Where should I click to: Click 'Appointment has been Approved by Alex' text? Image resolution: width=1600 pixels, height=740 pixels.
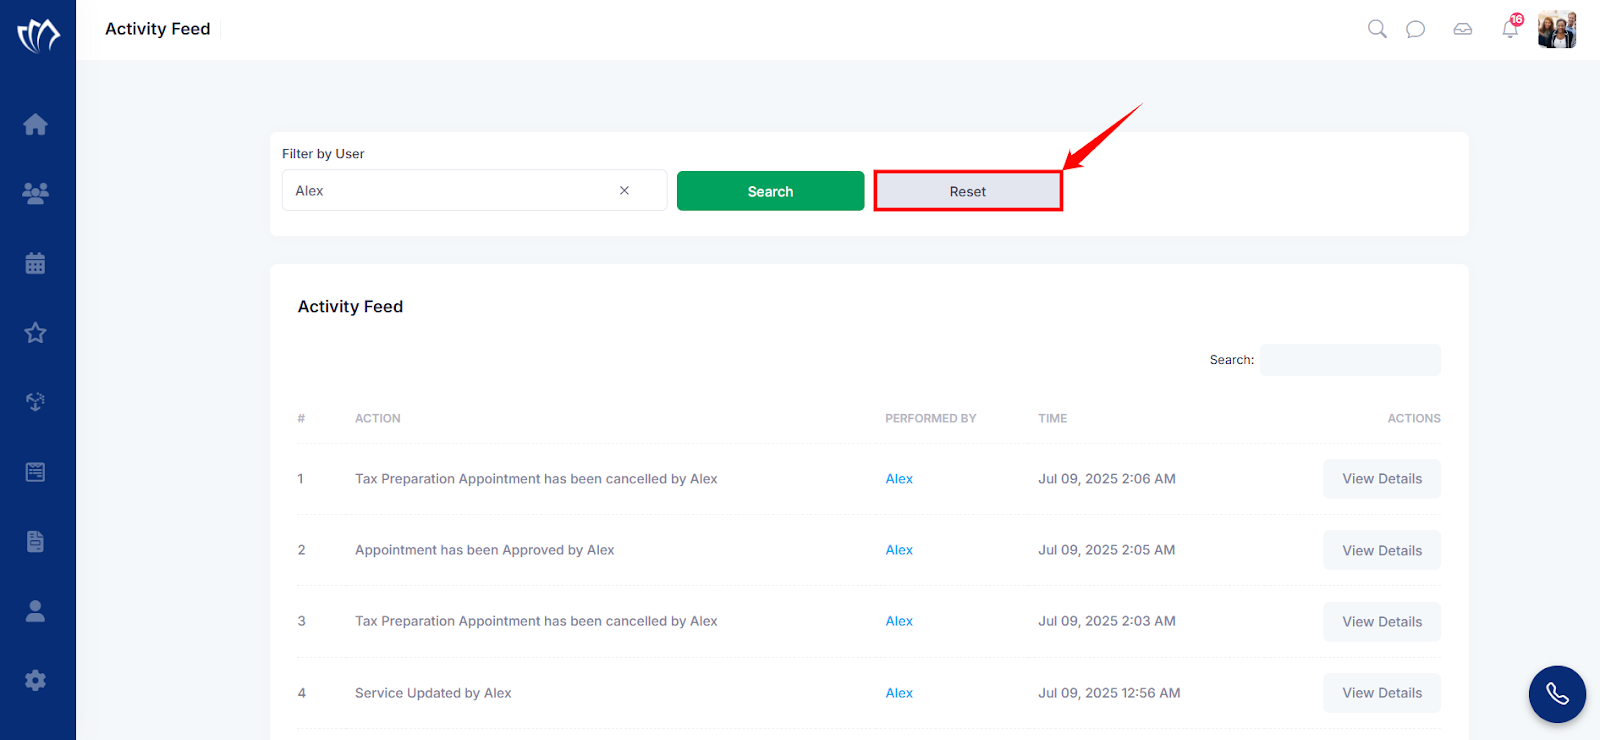pos(485,550)
